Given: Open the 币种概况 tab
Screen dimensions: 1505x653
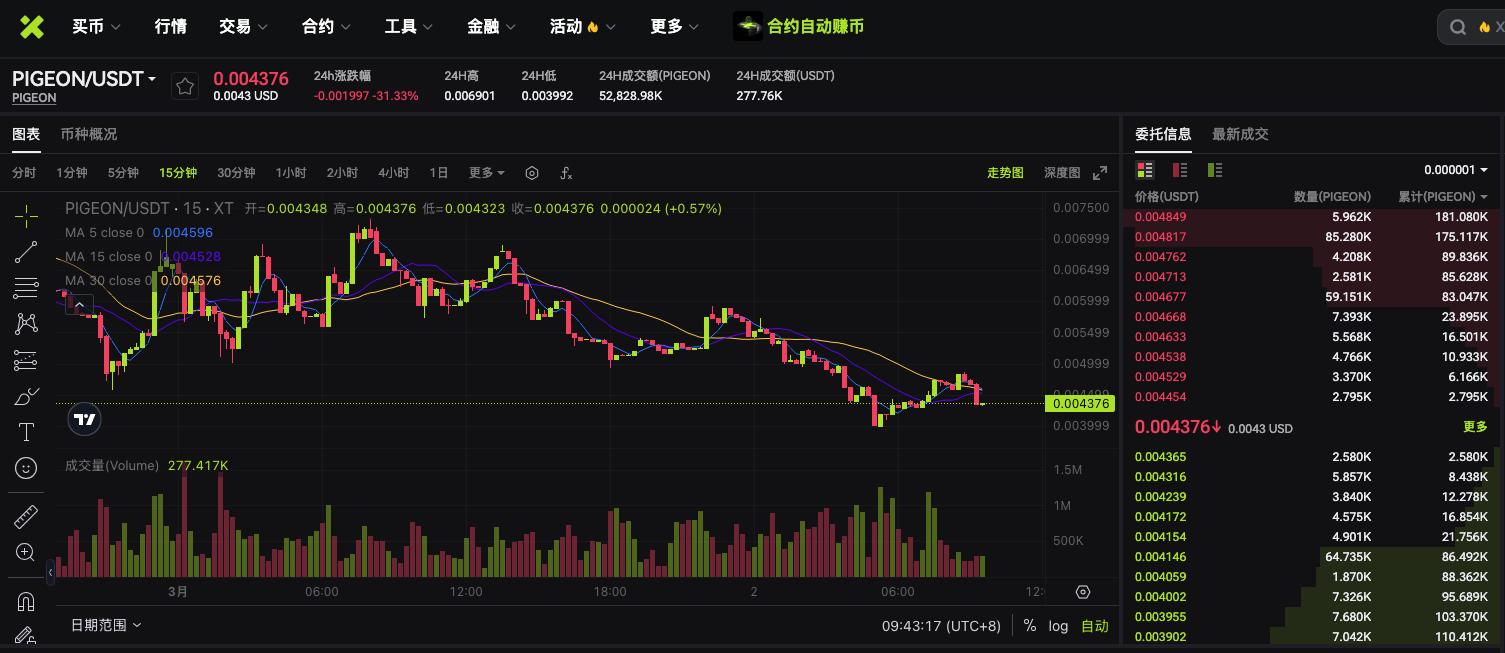Looking at the screenshot, I should pyautogui.click(x=88, y=134).
